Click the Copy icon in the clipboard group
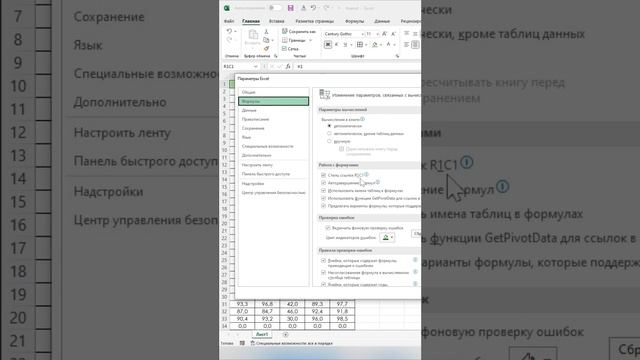Screen dimensions: 640x360 [267, 40]
